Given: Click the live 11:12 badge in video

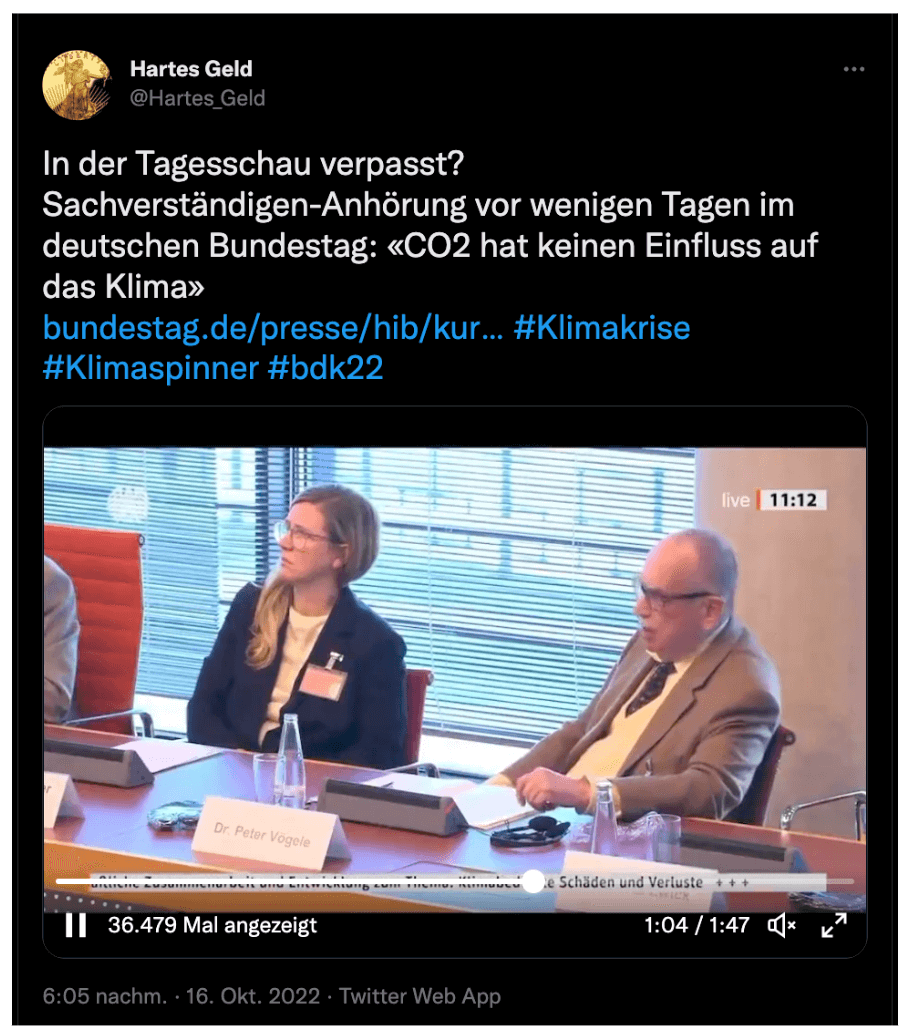Looking at the screenshot, I should tap(773, 500).
